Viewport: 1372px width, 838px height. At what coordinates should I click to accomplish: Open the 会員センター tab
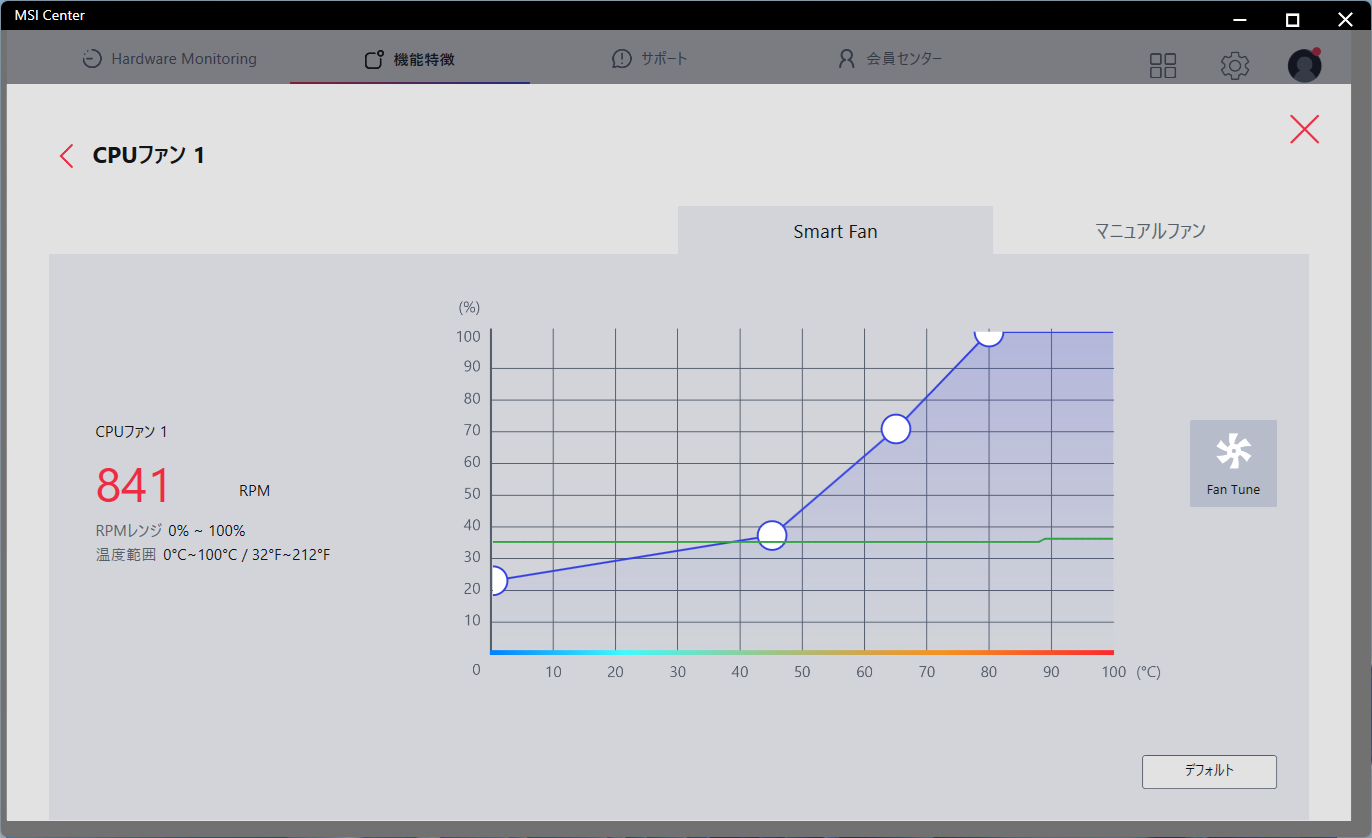tap(890, 59)
